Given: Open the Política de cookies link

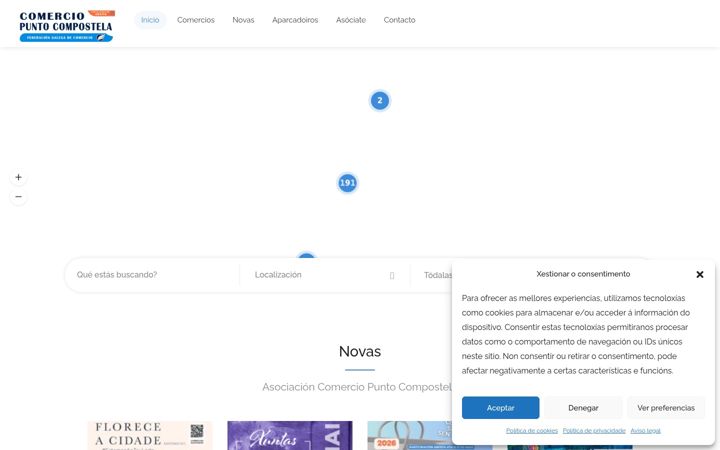Looking at the screenshot, I should pyautogui.click(x=532, y=431).
